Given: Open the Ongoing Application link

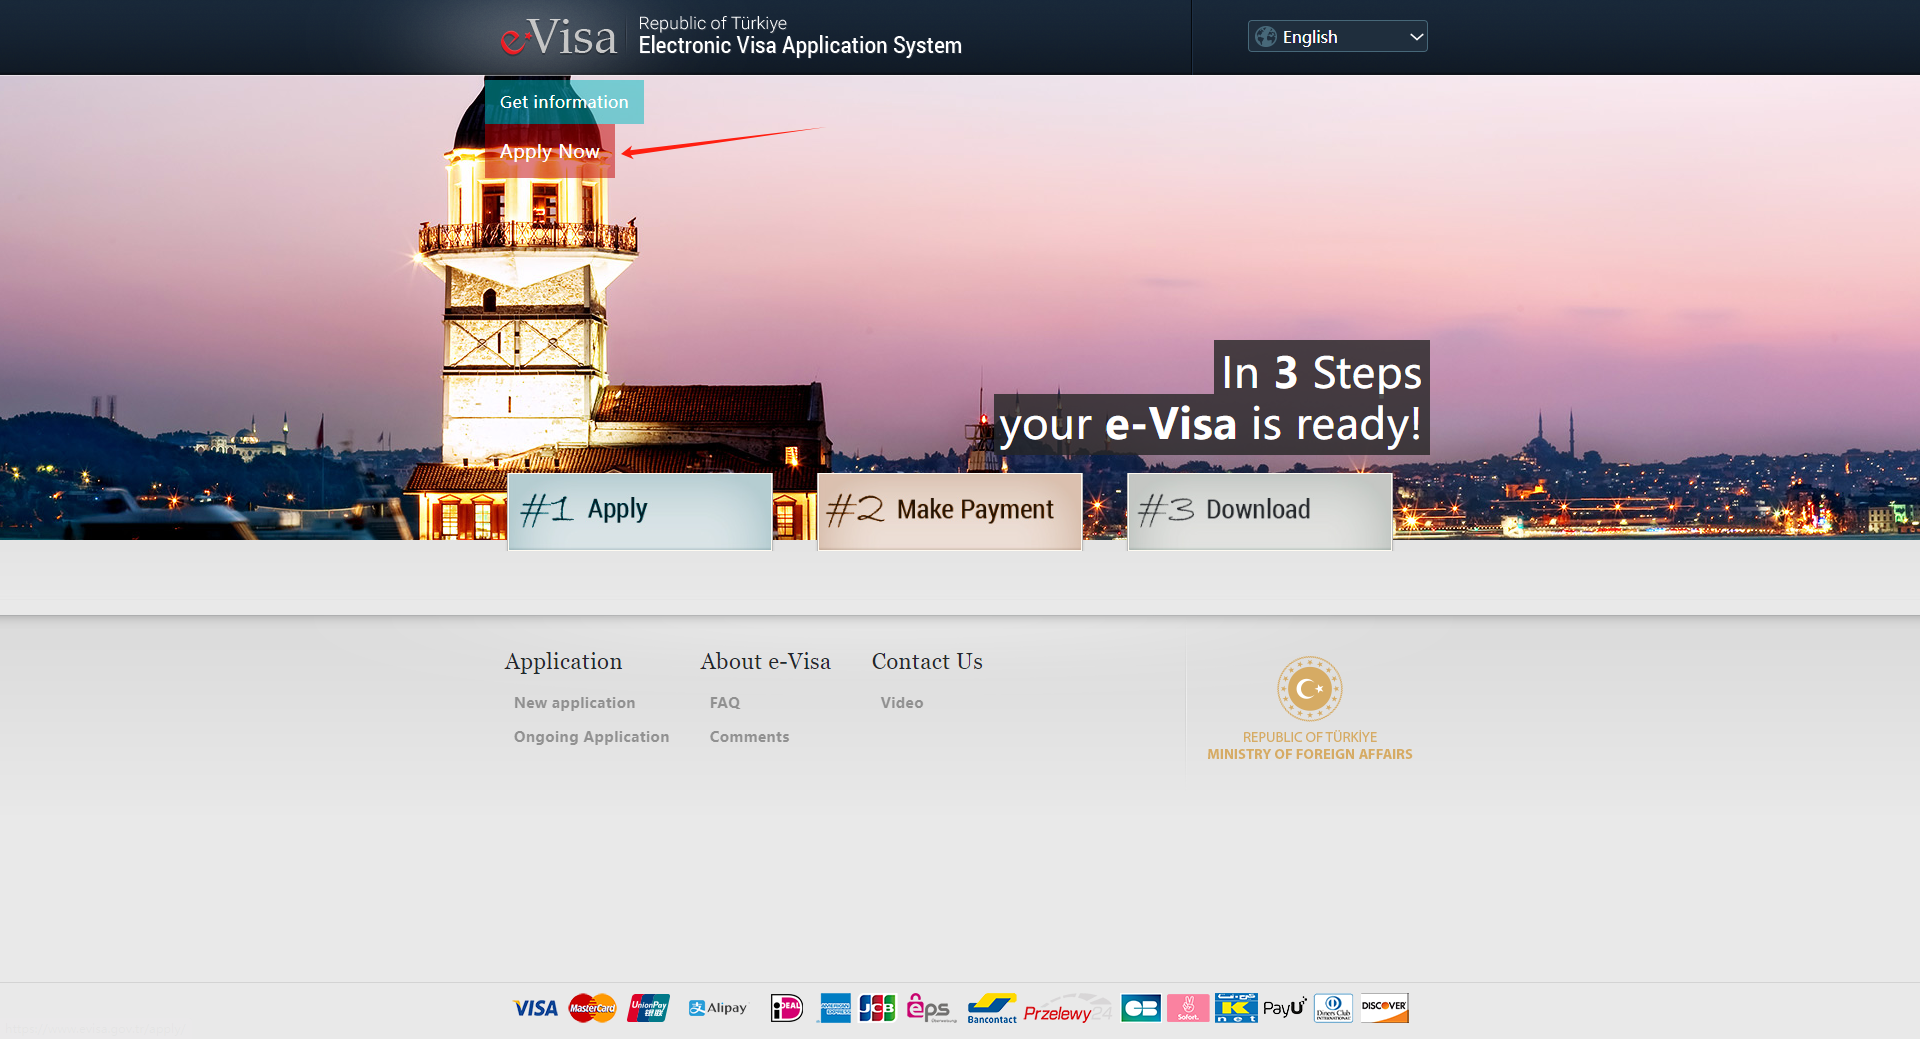Looking at the screenshot, I should point(591,737).
